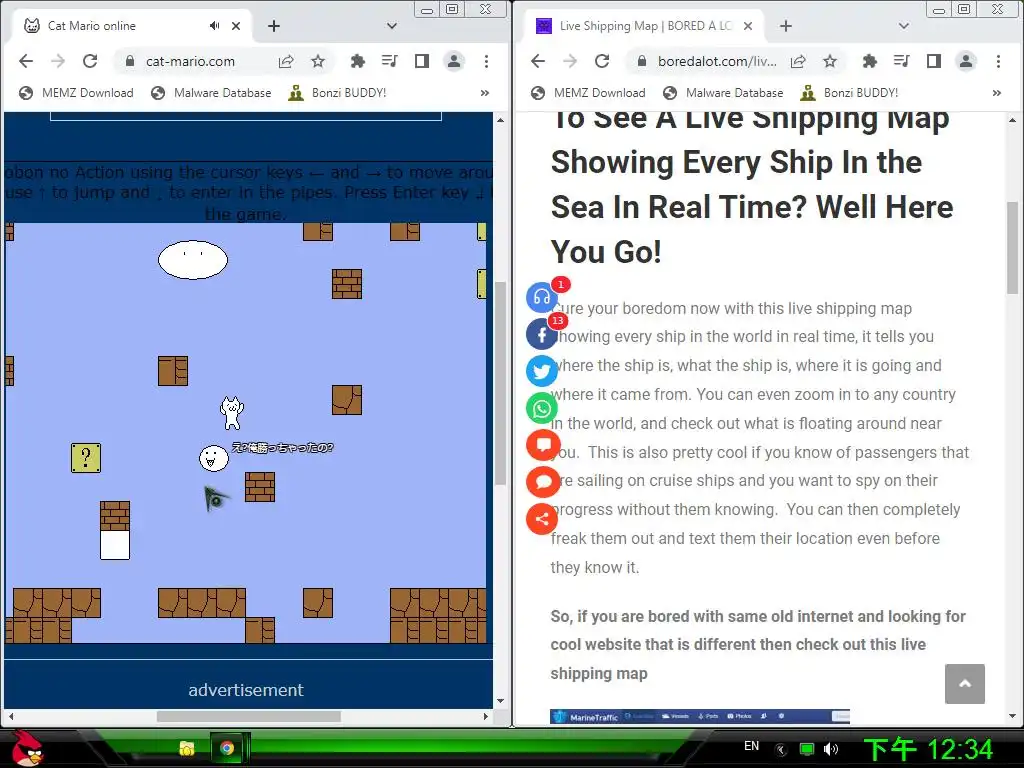Click the boredalot page vertical scrollbar
This screenshot has height=768, width=1024.
(1012, 248)
